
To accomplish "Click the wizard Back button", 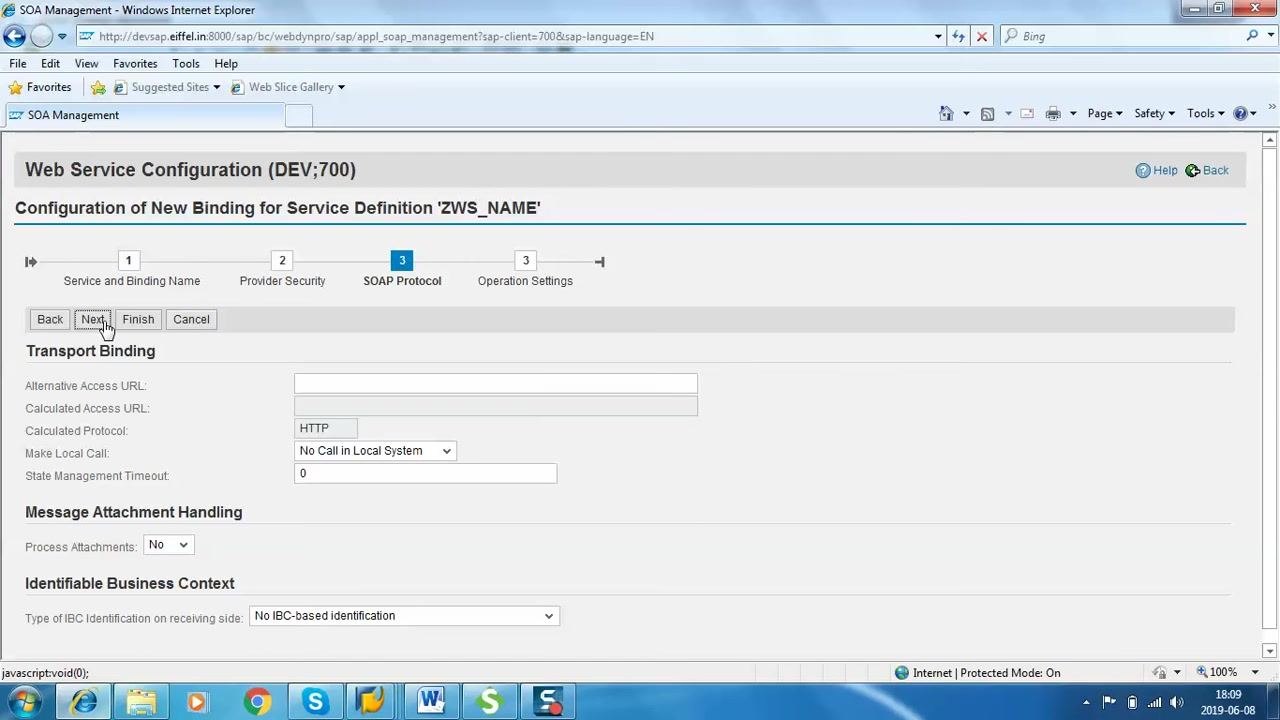I will [50, 319].
